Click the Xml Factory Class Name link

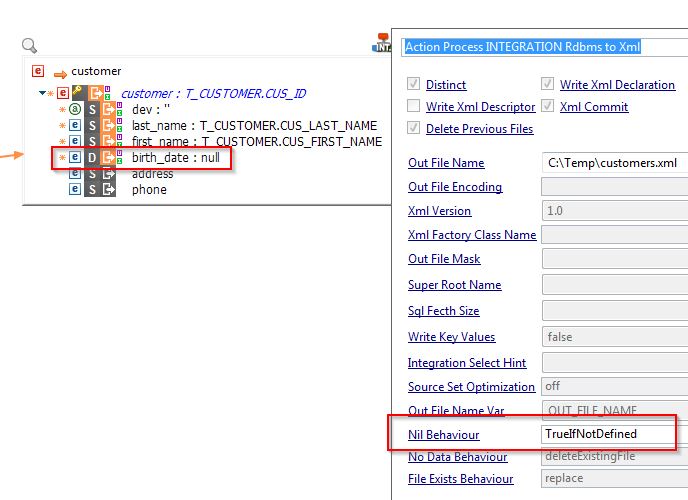(x=472, y=235)
